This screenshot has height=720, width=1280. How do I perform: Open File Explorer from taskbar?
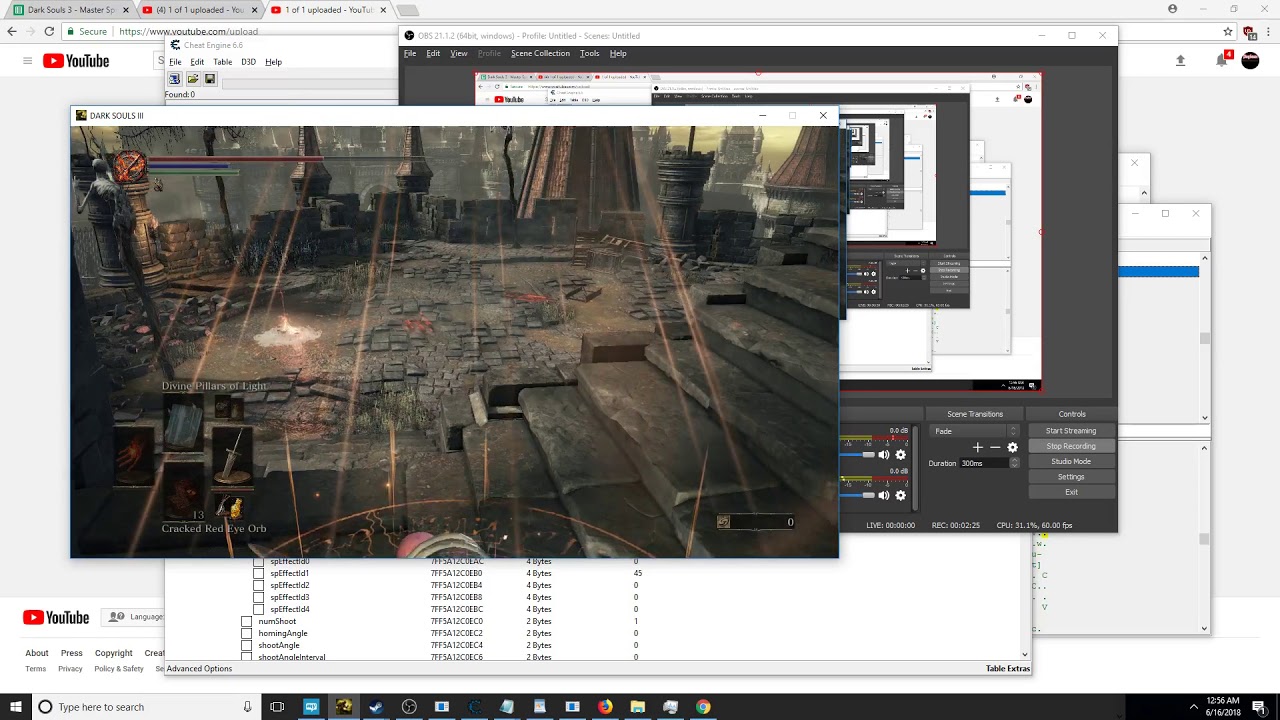pos(638,707)
